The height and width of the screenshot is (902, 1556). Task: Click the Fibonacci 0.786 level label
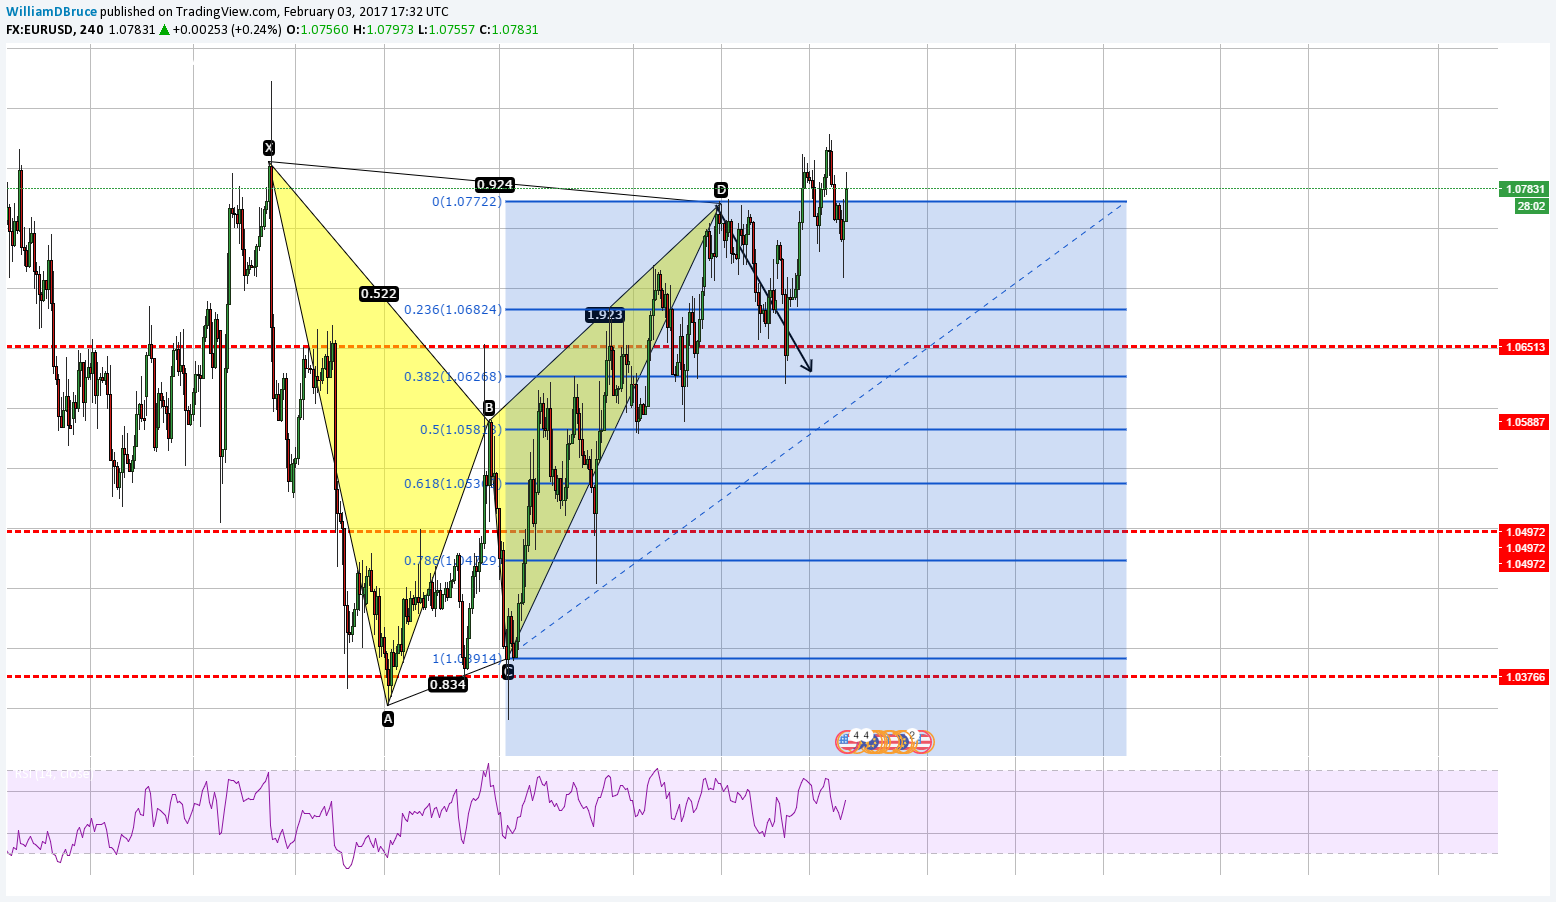pyautogui.click(x=452, y=561)
